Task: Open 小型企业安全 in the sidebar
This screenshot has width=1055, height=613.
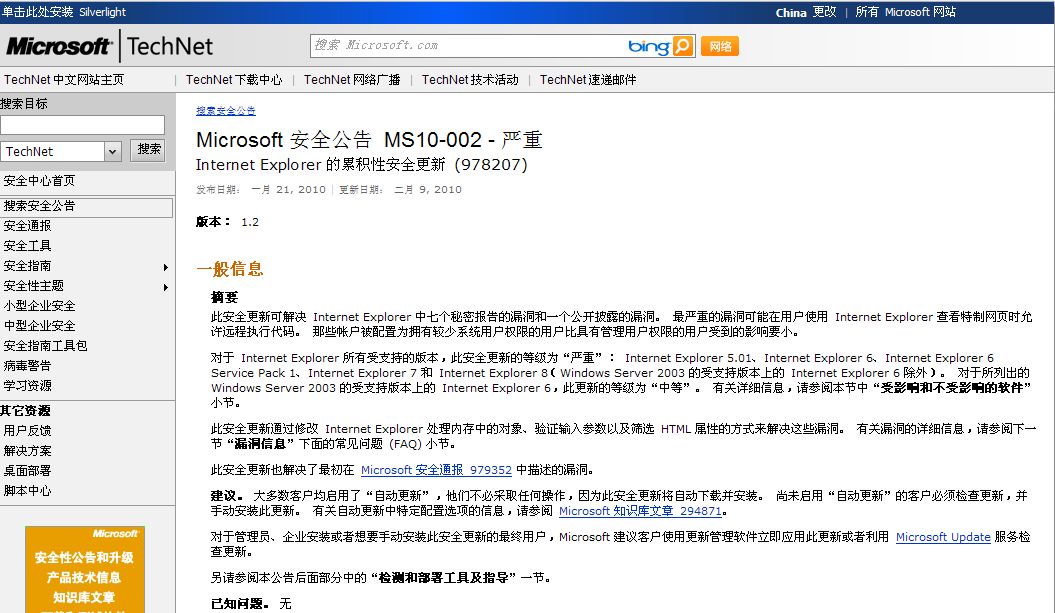Action: tap(39, 305)
